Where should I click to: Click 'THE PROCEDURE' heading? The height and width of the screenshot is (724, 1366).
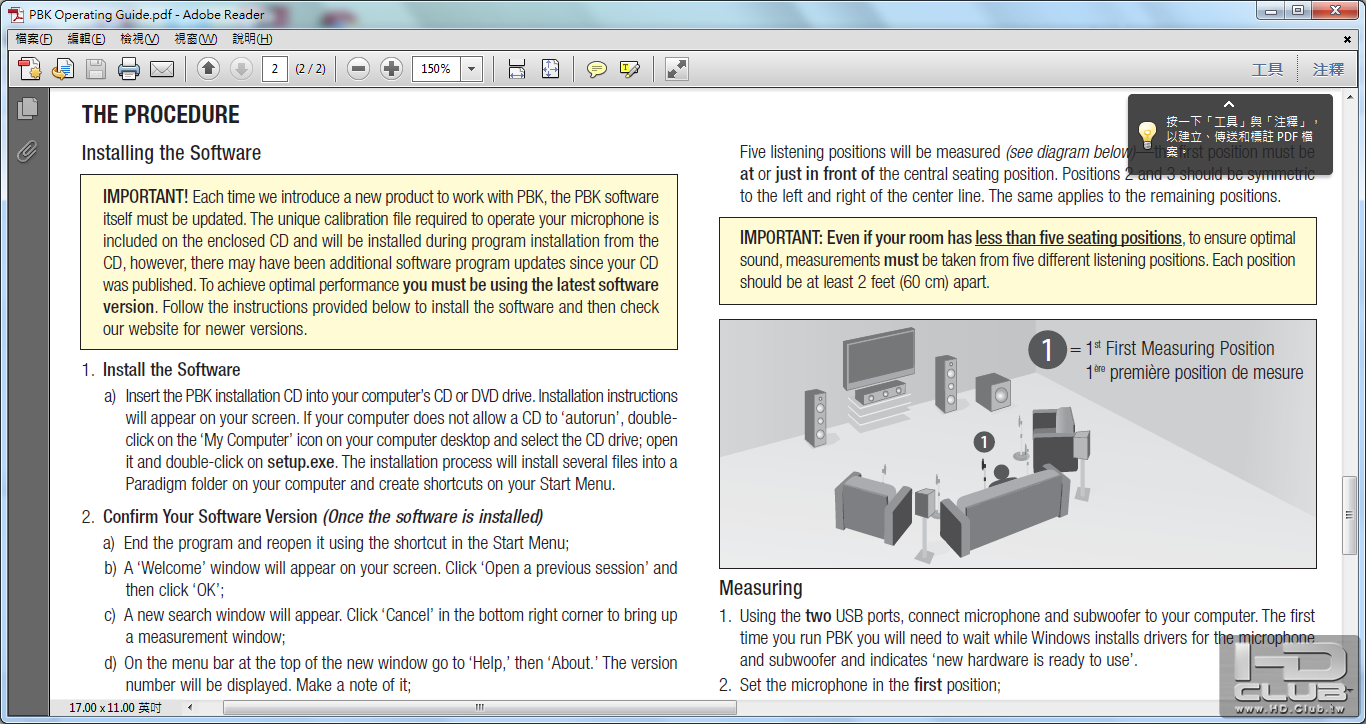coord(161,114)
